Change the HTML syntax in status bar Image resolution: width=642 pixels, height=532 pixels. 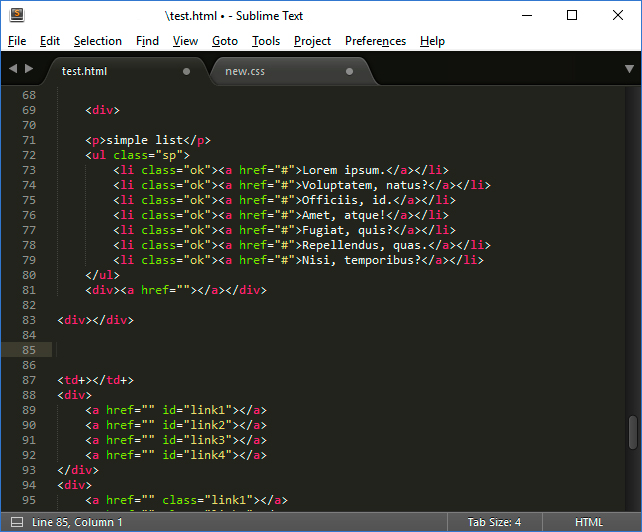[589, 522]
